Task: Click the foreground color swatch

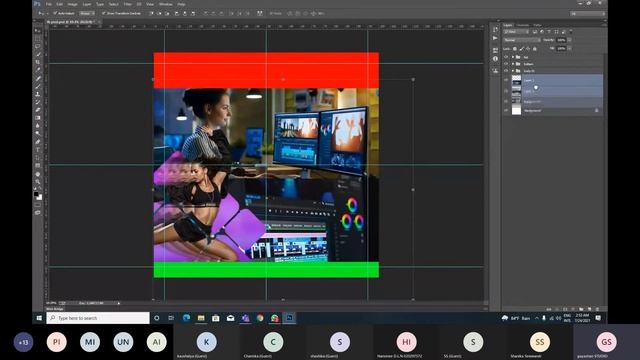Action: coord(36,194)
